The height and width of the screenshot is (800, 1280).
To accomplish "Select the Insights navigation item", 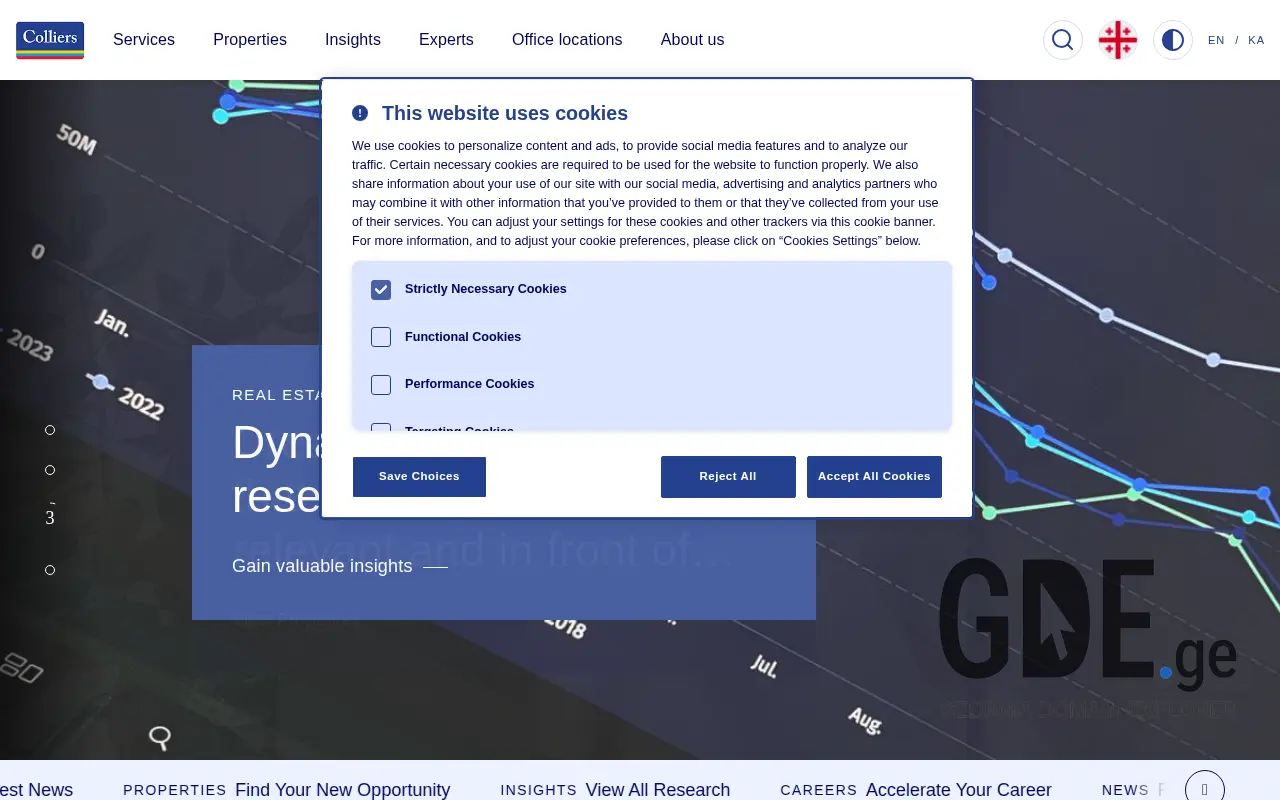I will coord(352,40).
